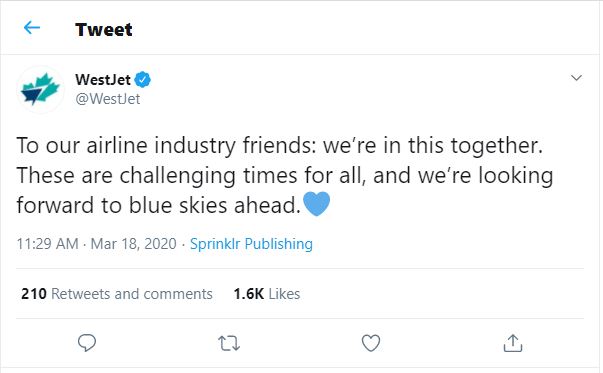Click the blue verified badge beside WestJet
The height and width of the screenshot is (373, 603).
coord(143,80)
